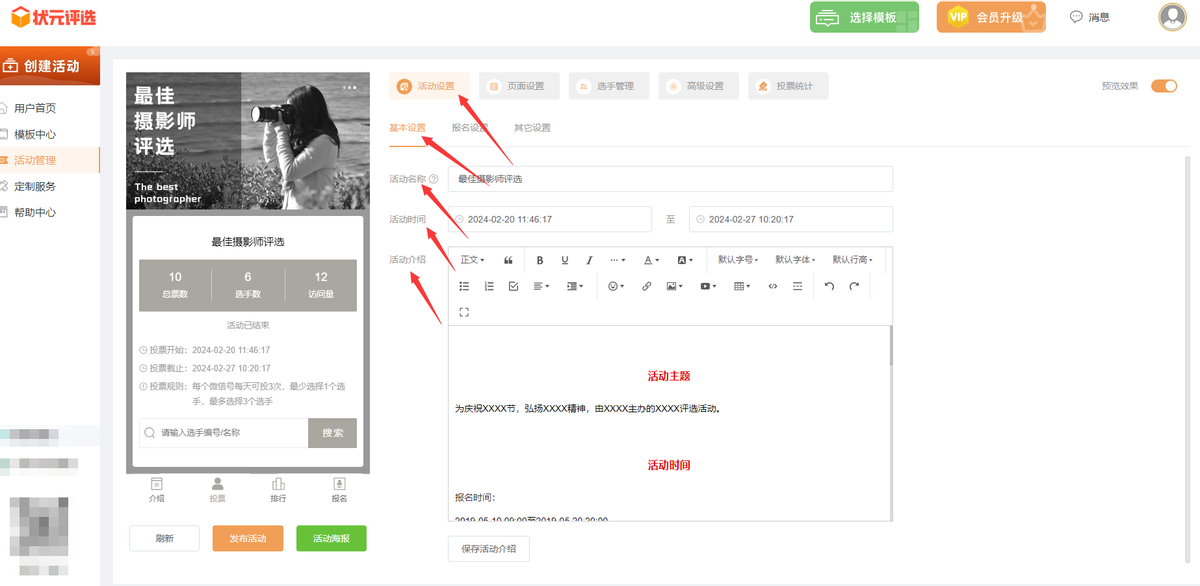This screenshot has width=1200, height=586.
Task: Turn off the 预览效果 switch
Action: tap(1164, 86)
